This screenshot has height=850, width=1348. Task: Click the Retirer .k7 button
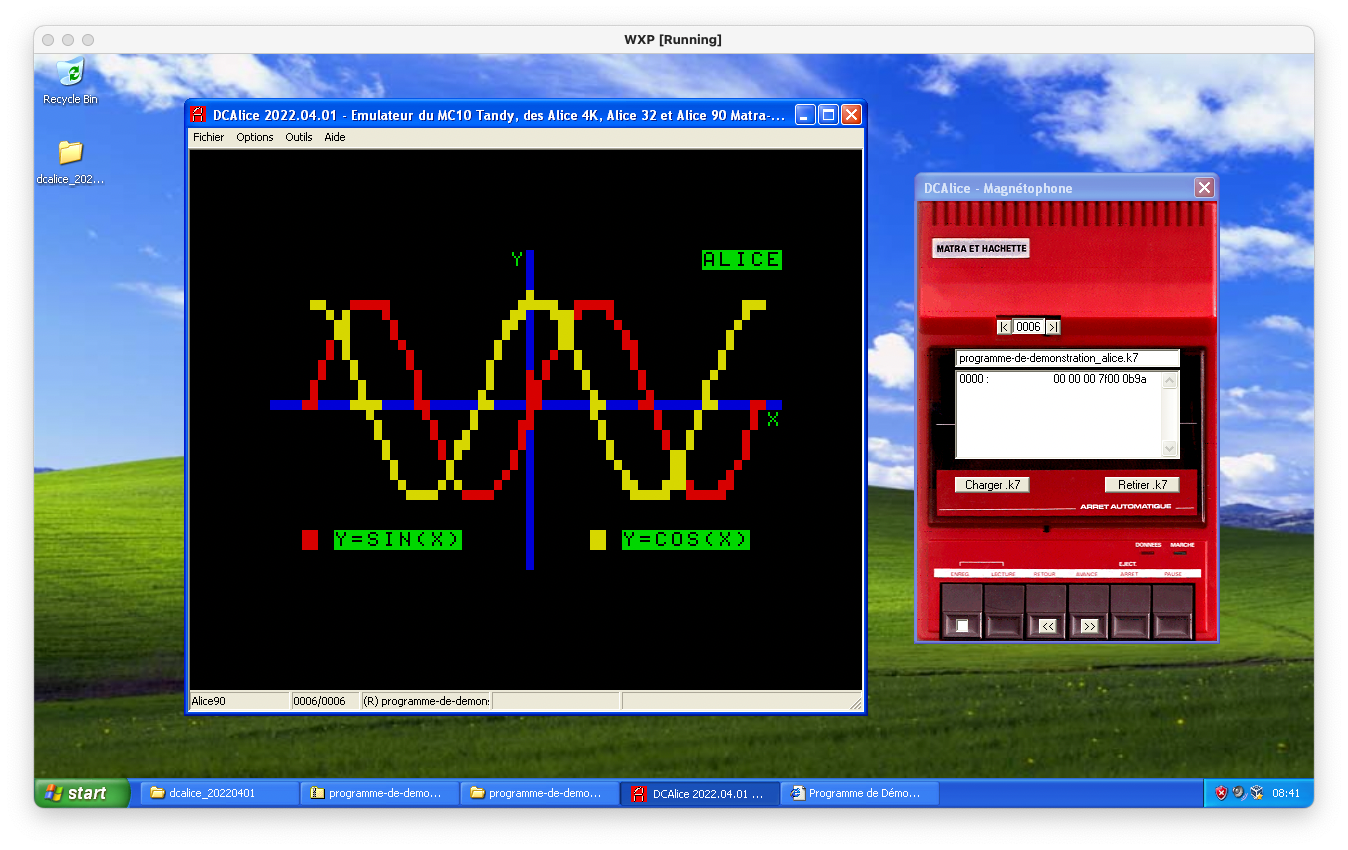click(1142, 485)
